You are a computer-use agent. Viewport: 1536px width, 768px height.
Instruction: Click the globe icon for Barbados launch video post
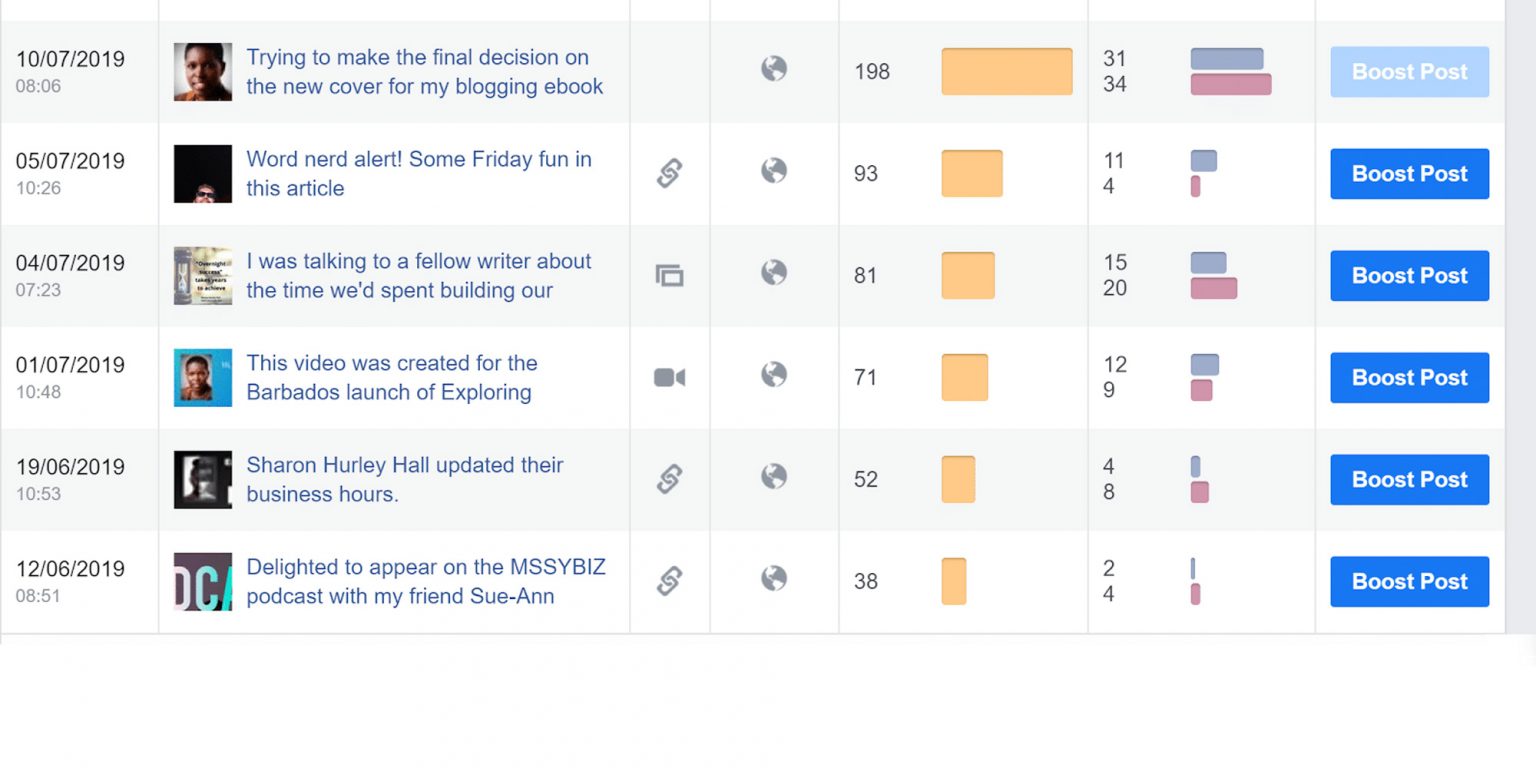[x=773, y=375]
